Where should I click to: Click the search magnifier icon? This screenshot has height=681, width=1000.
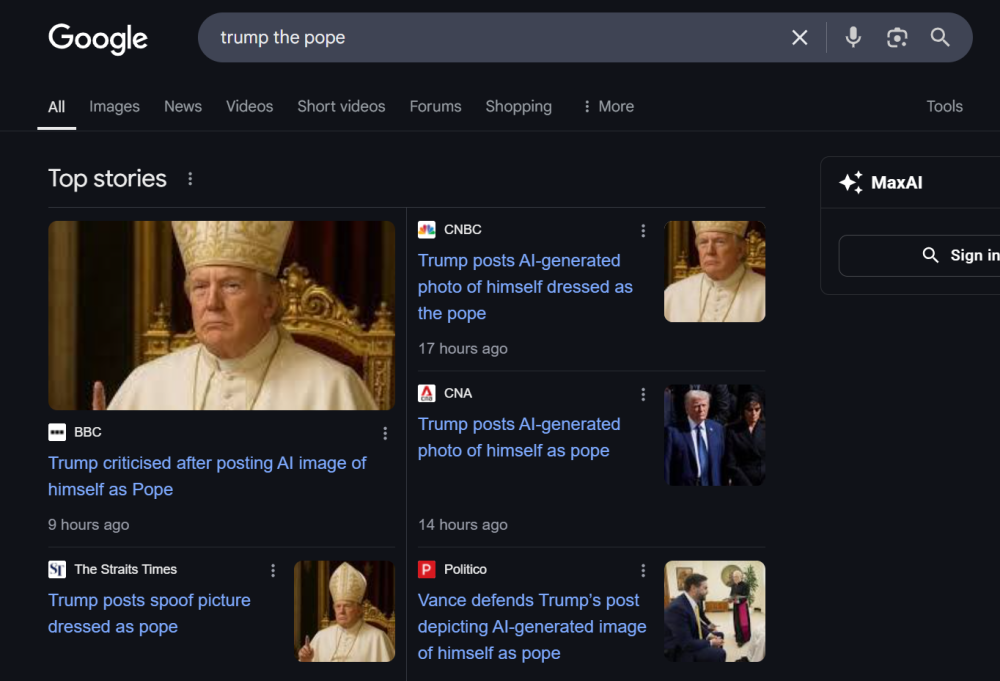click(939, 37)
